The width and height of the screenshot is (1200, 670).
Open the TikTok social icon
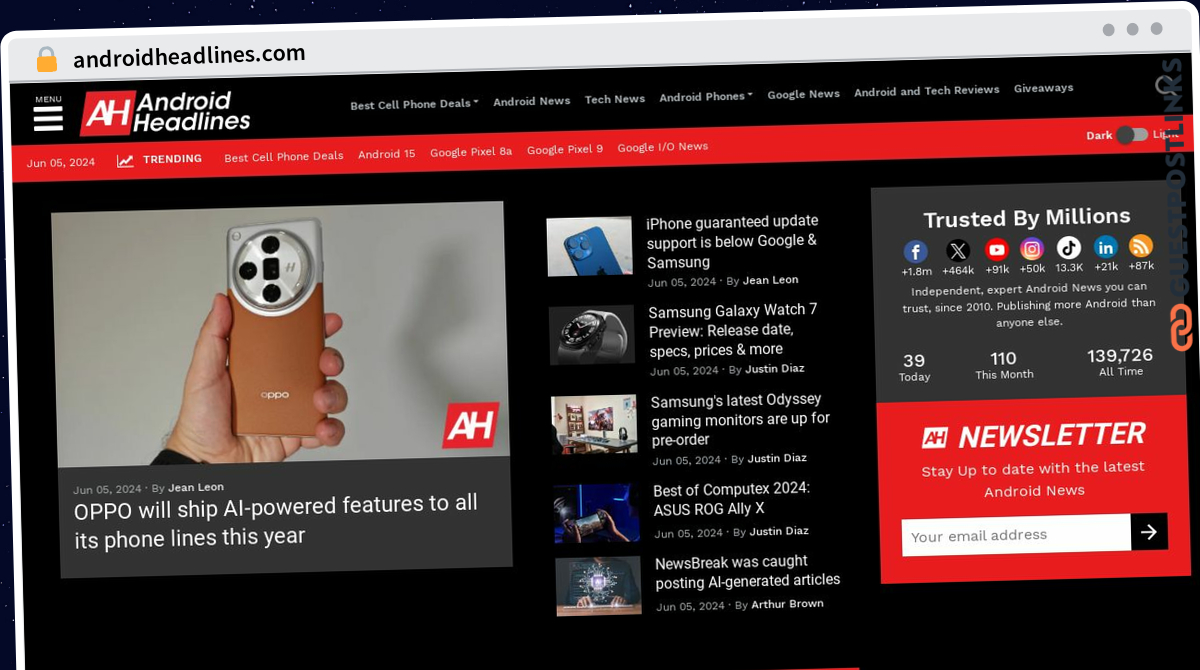1069,248
